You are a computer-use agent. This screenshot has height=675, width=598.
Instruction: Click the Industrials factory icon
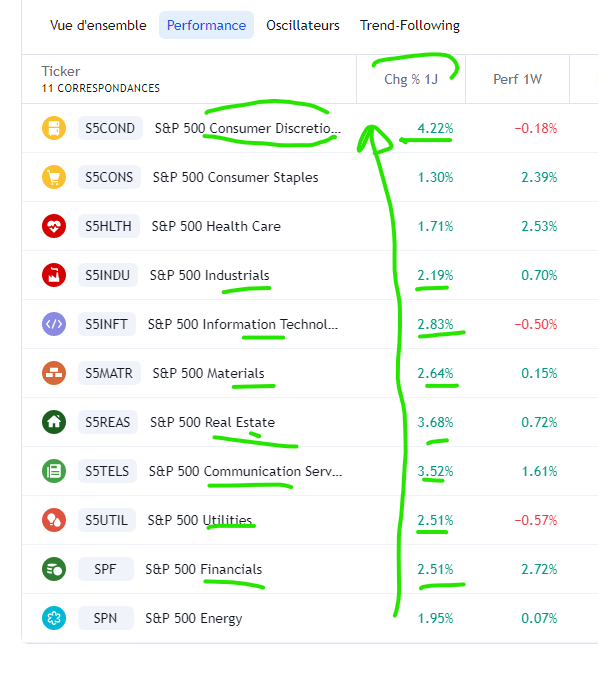(x=54, y=275)
